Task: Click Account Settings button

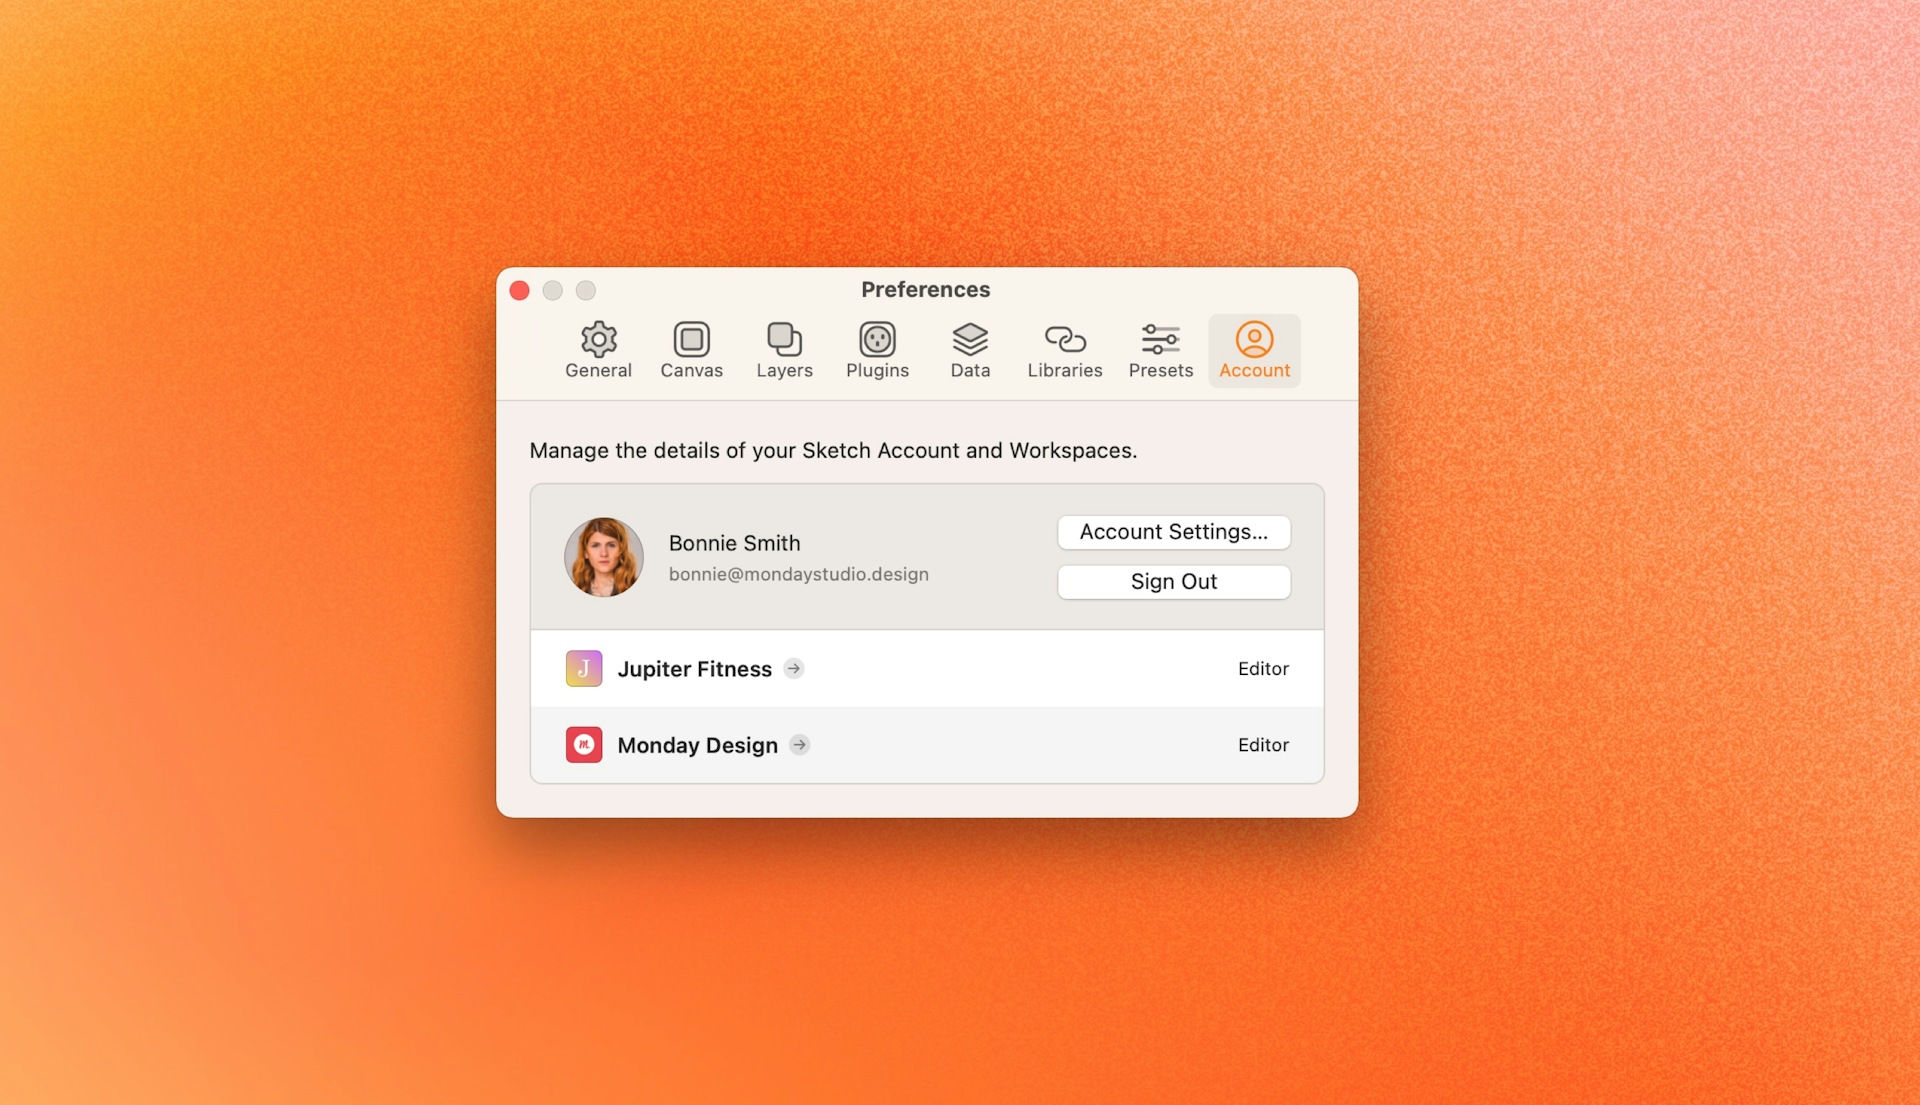Action: click(1174, 531)
